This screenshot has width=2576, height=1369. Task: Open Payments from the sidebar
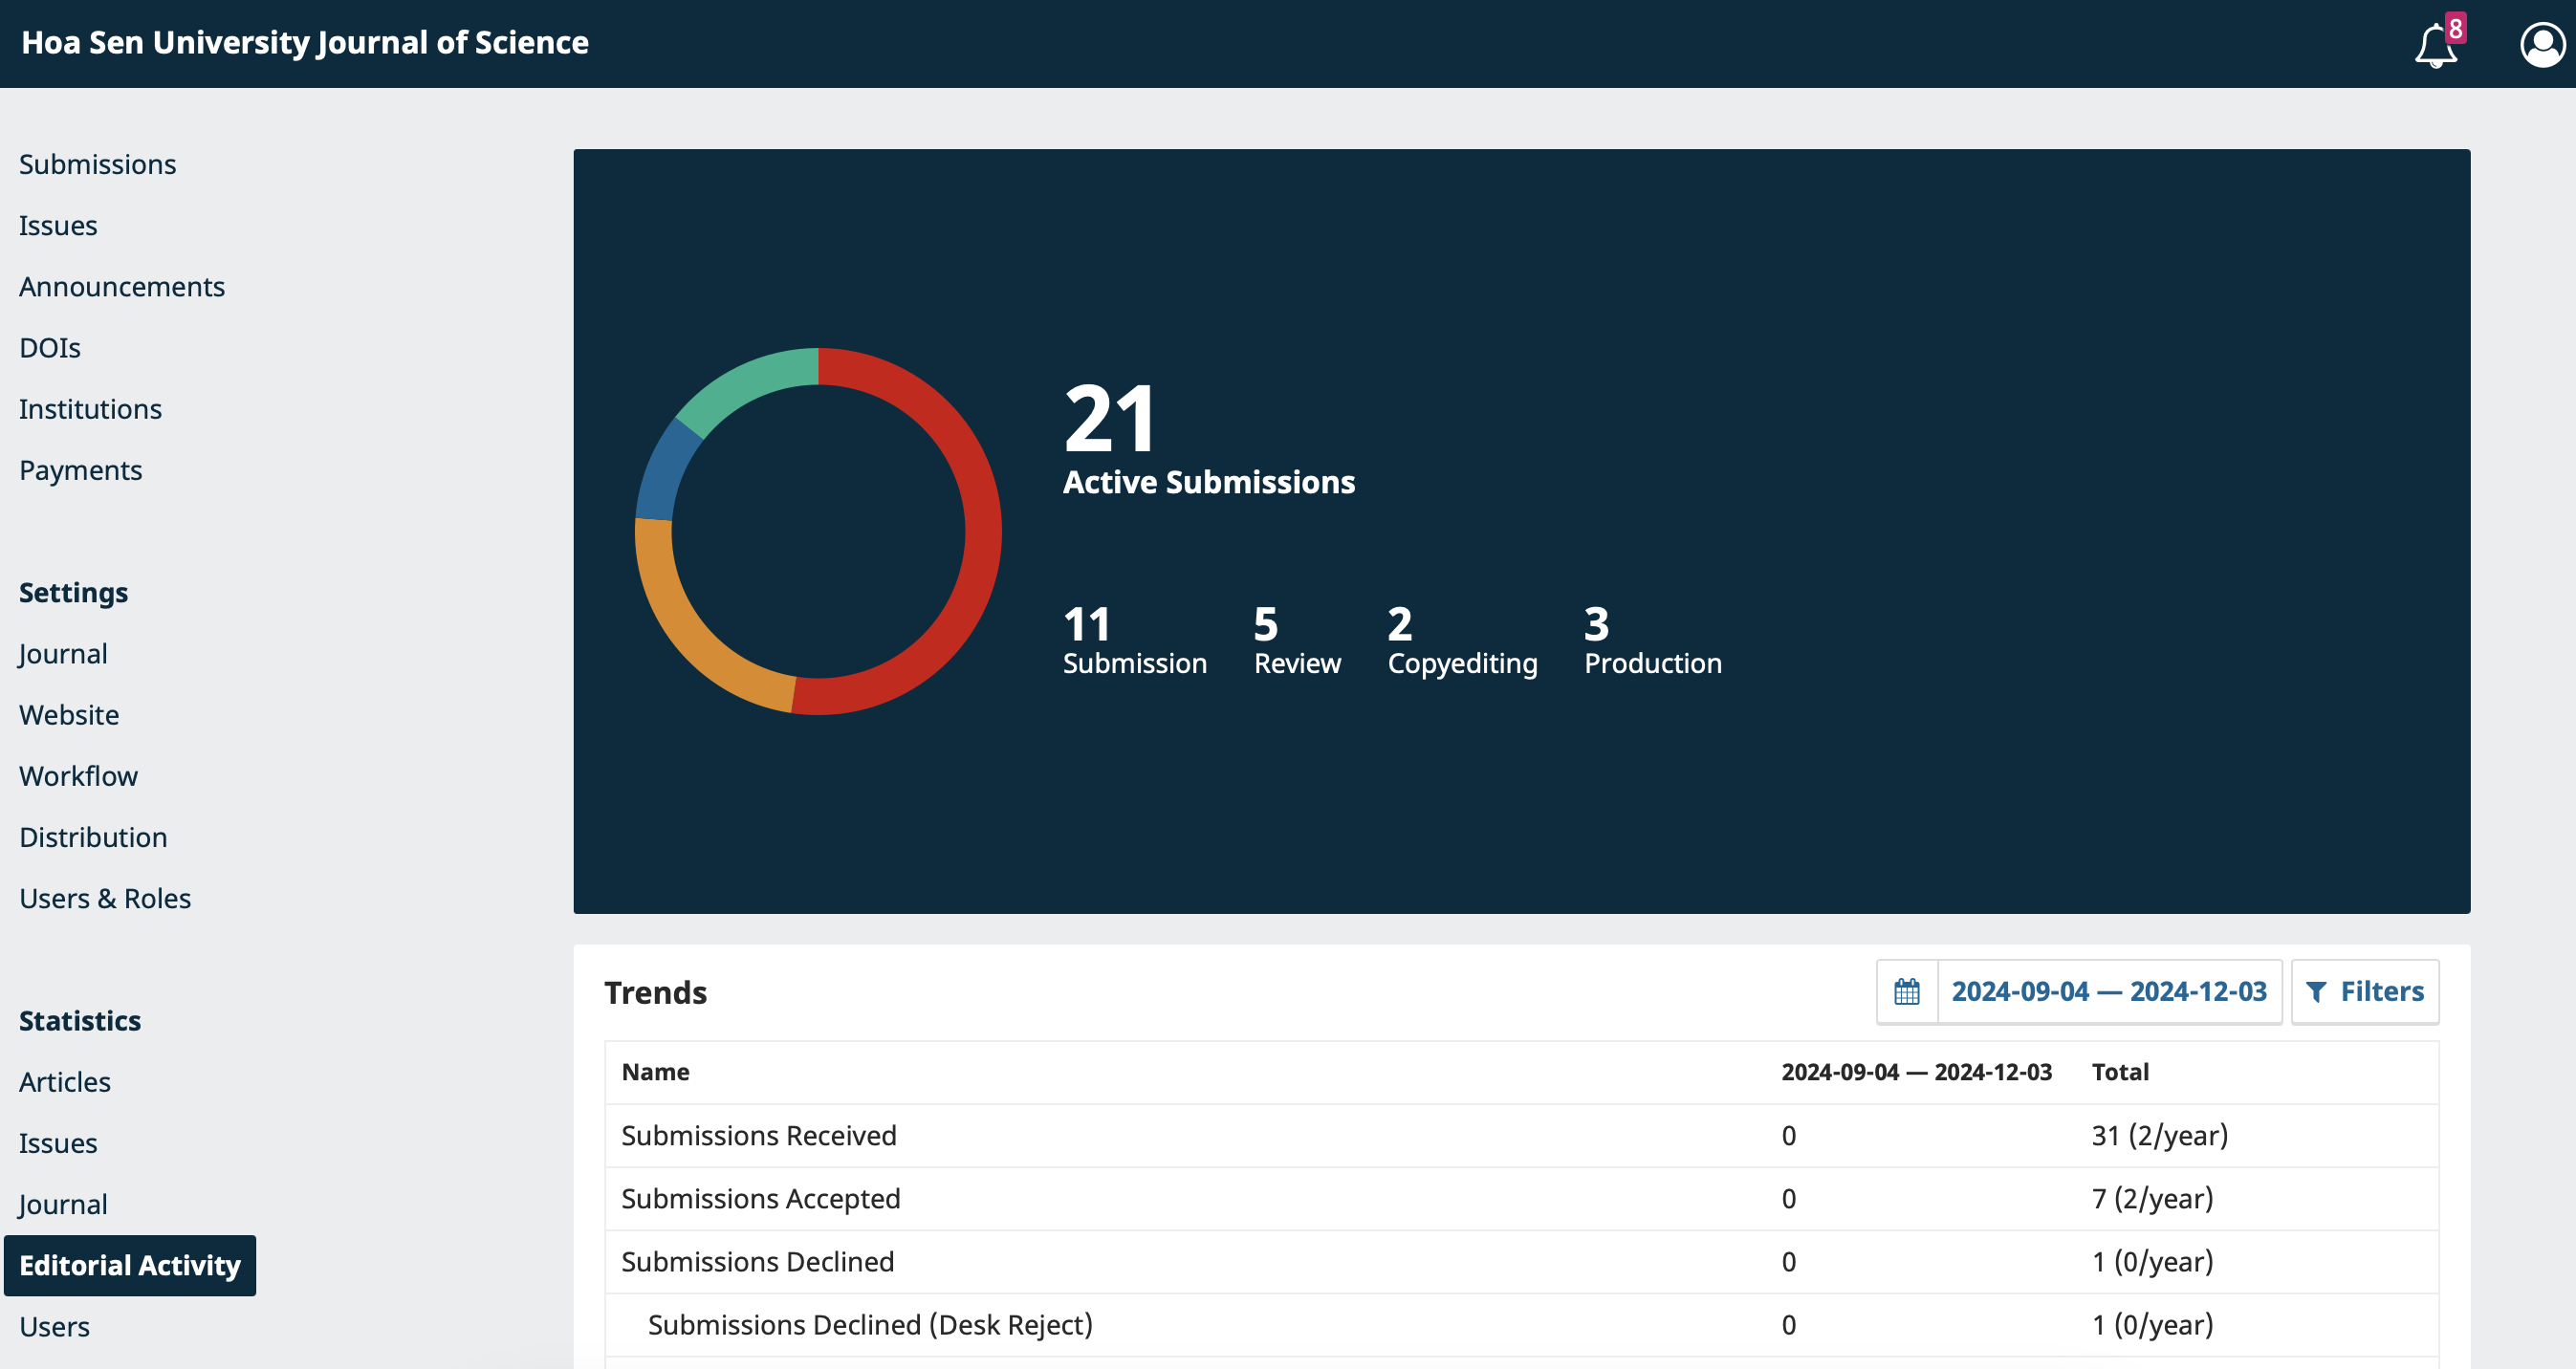[x=80, y=469]
